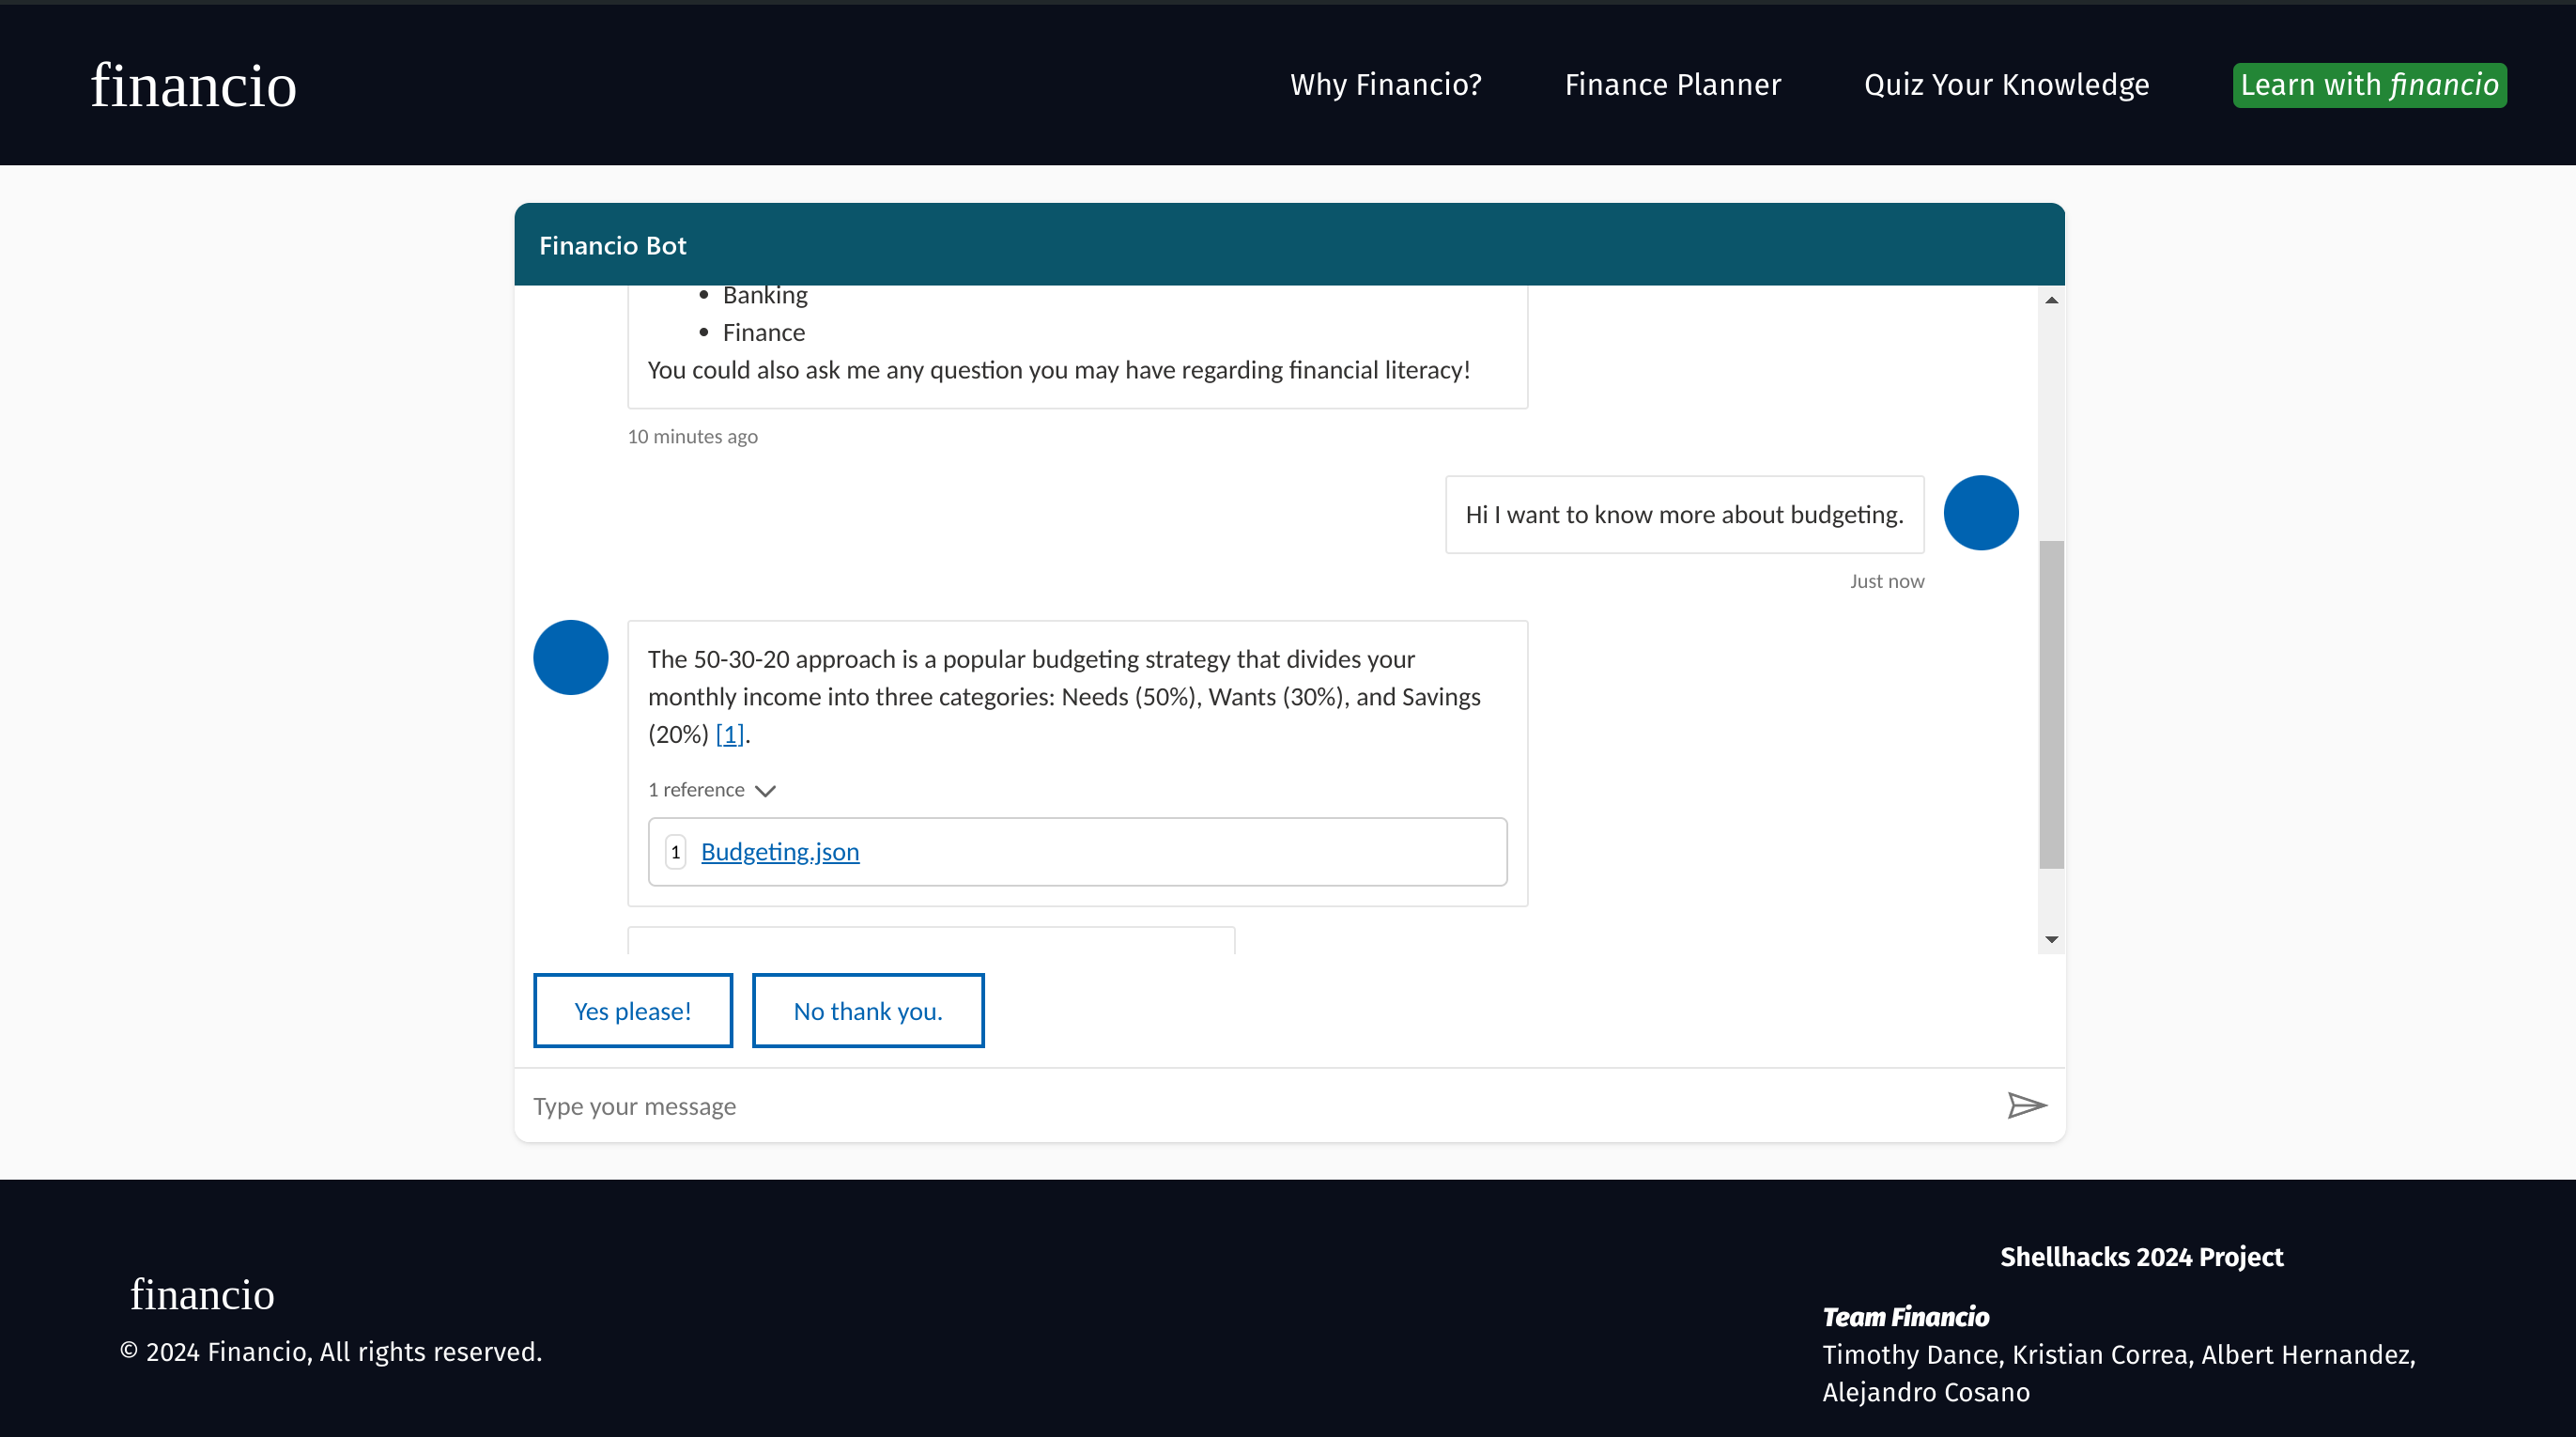2576x1437 pixels.
Task: Open the Why Financio? menu item
Action: click(1385, 85)
